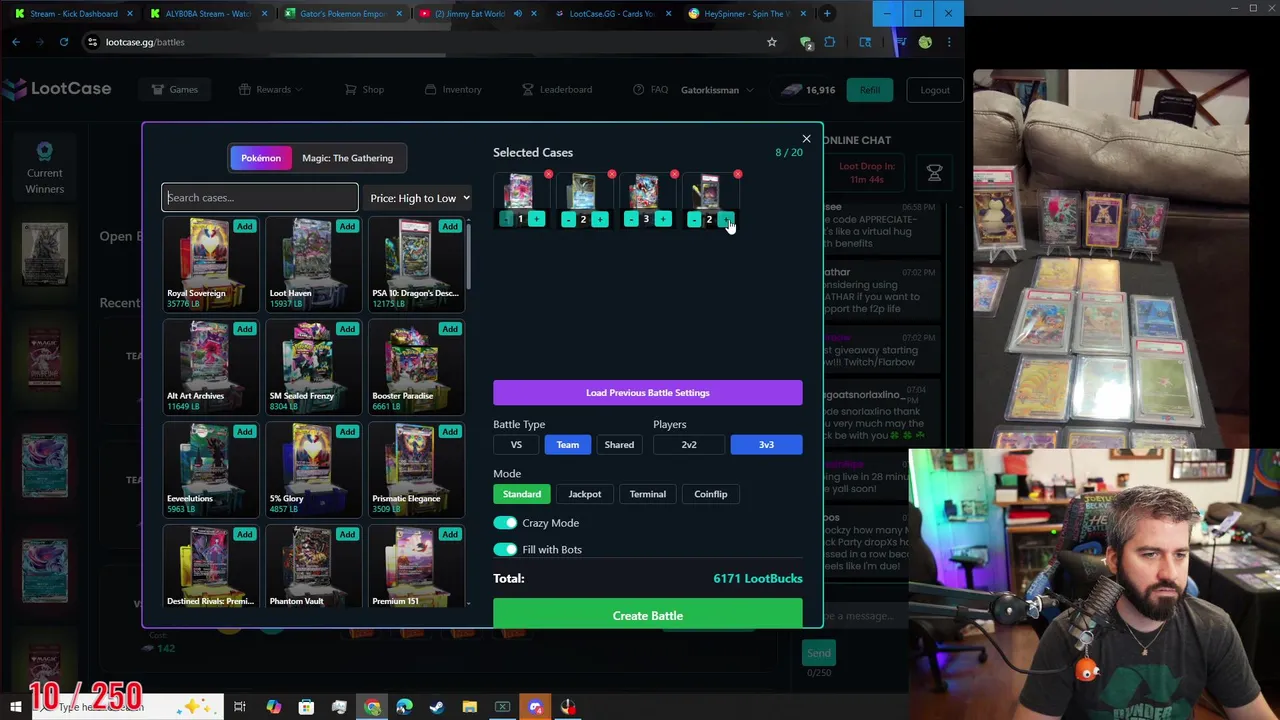Remove the third selected case
The height and width of the screenshot is (720, 1280).
pos(674,175)
